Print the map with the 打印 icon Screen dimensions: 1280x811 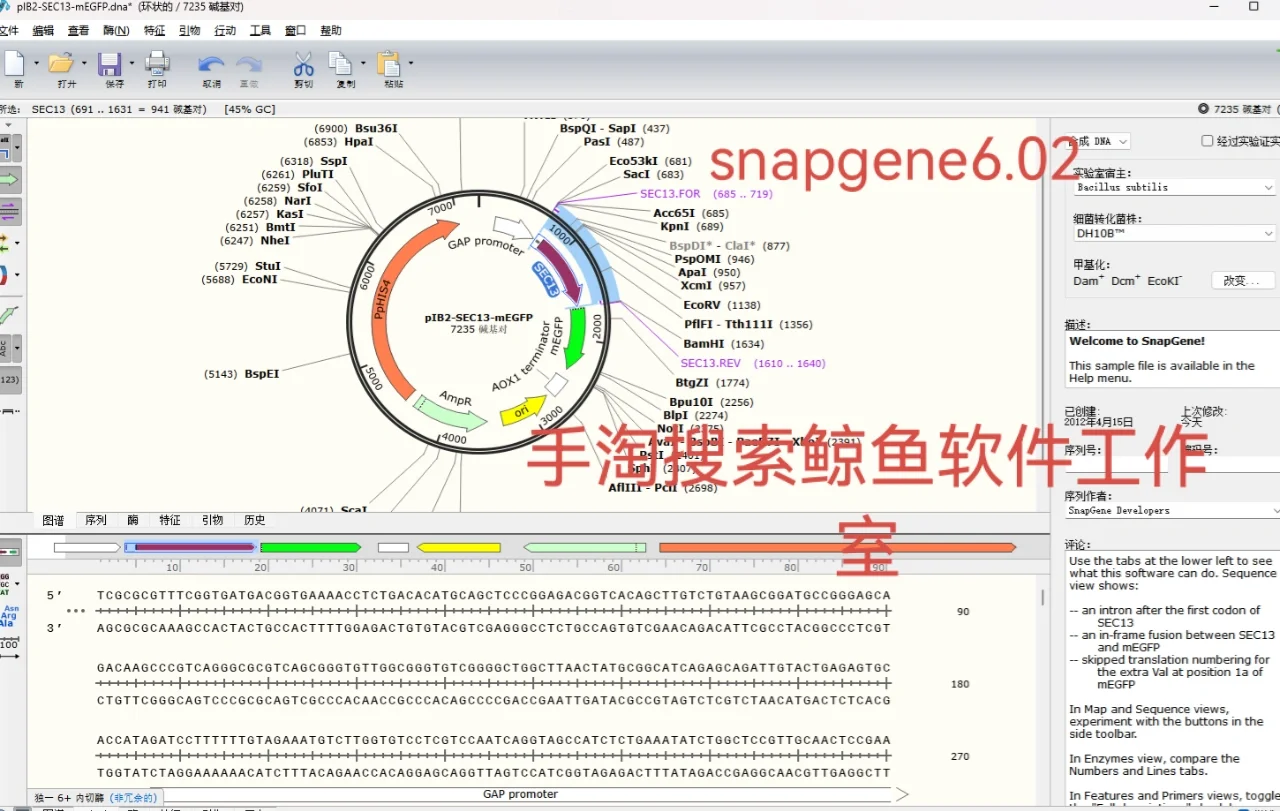coord(157,64)
